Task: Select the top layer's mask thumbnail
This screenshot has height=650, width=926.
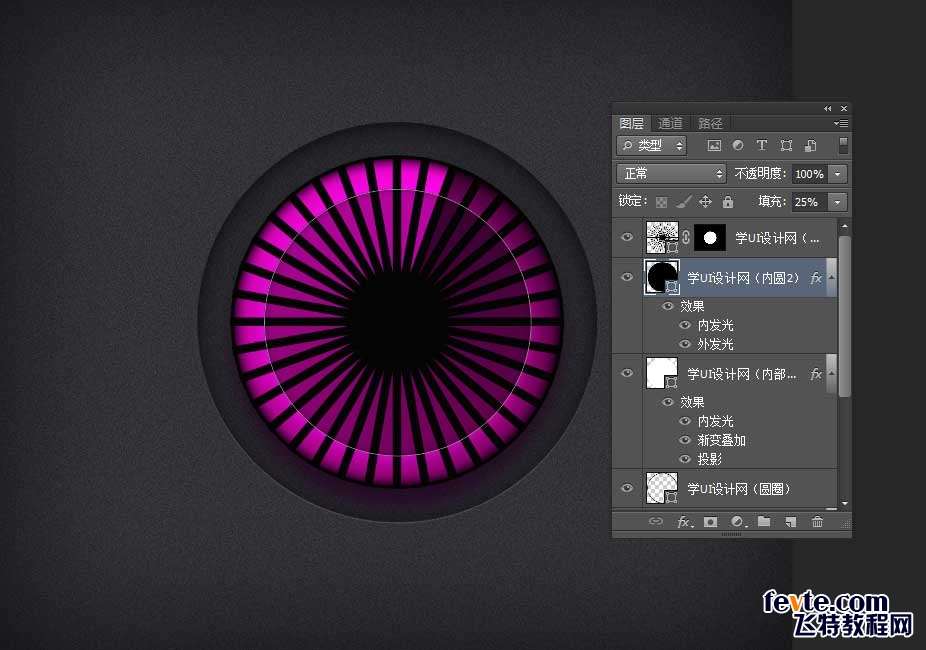Action: click(710, 237)
